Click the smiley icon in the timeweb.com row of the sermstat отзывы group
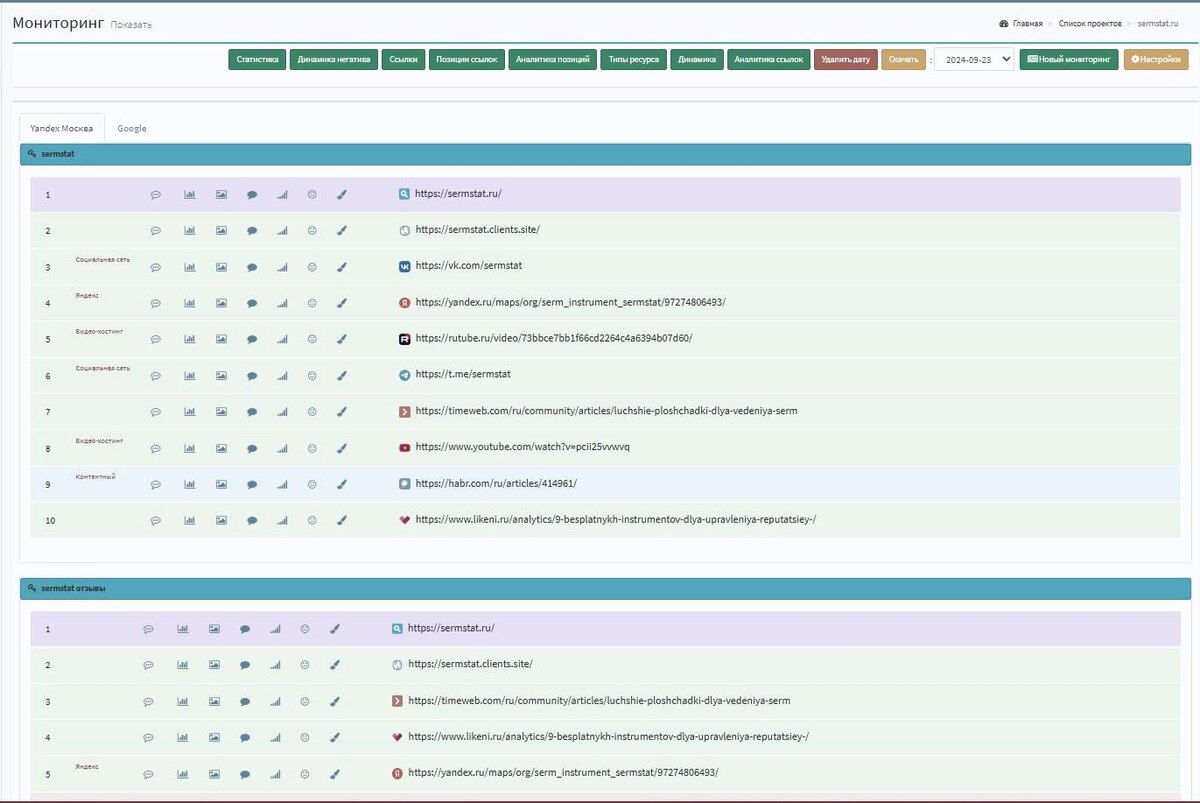Viewport: 1200px width, 803px height. [305, 701]
